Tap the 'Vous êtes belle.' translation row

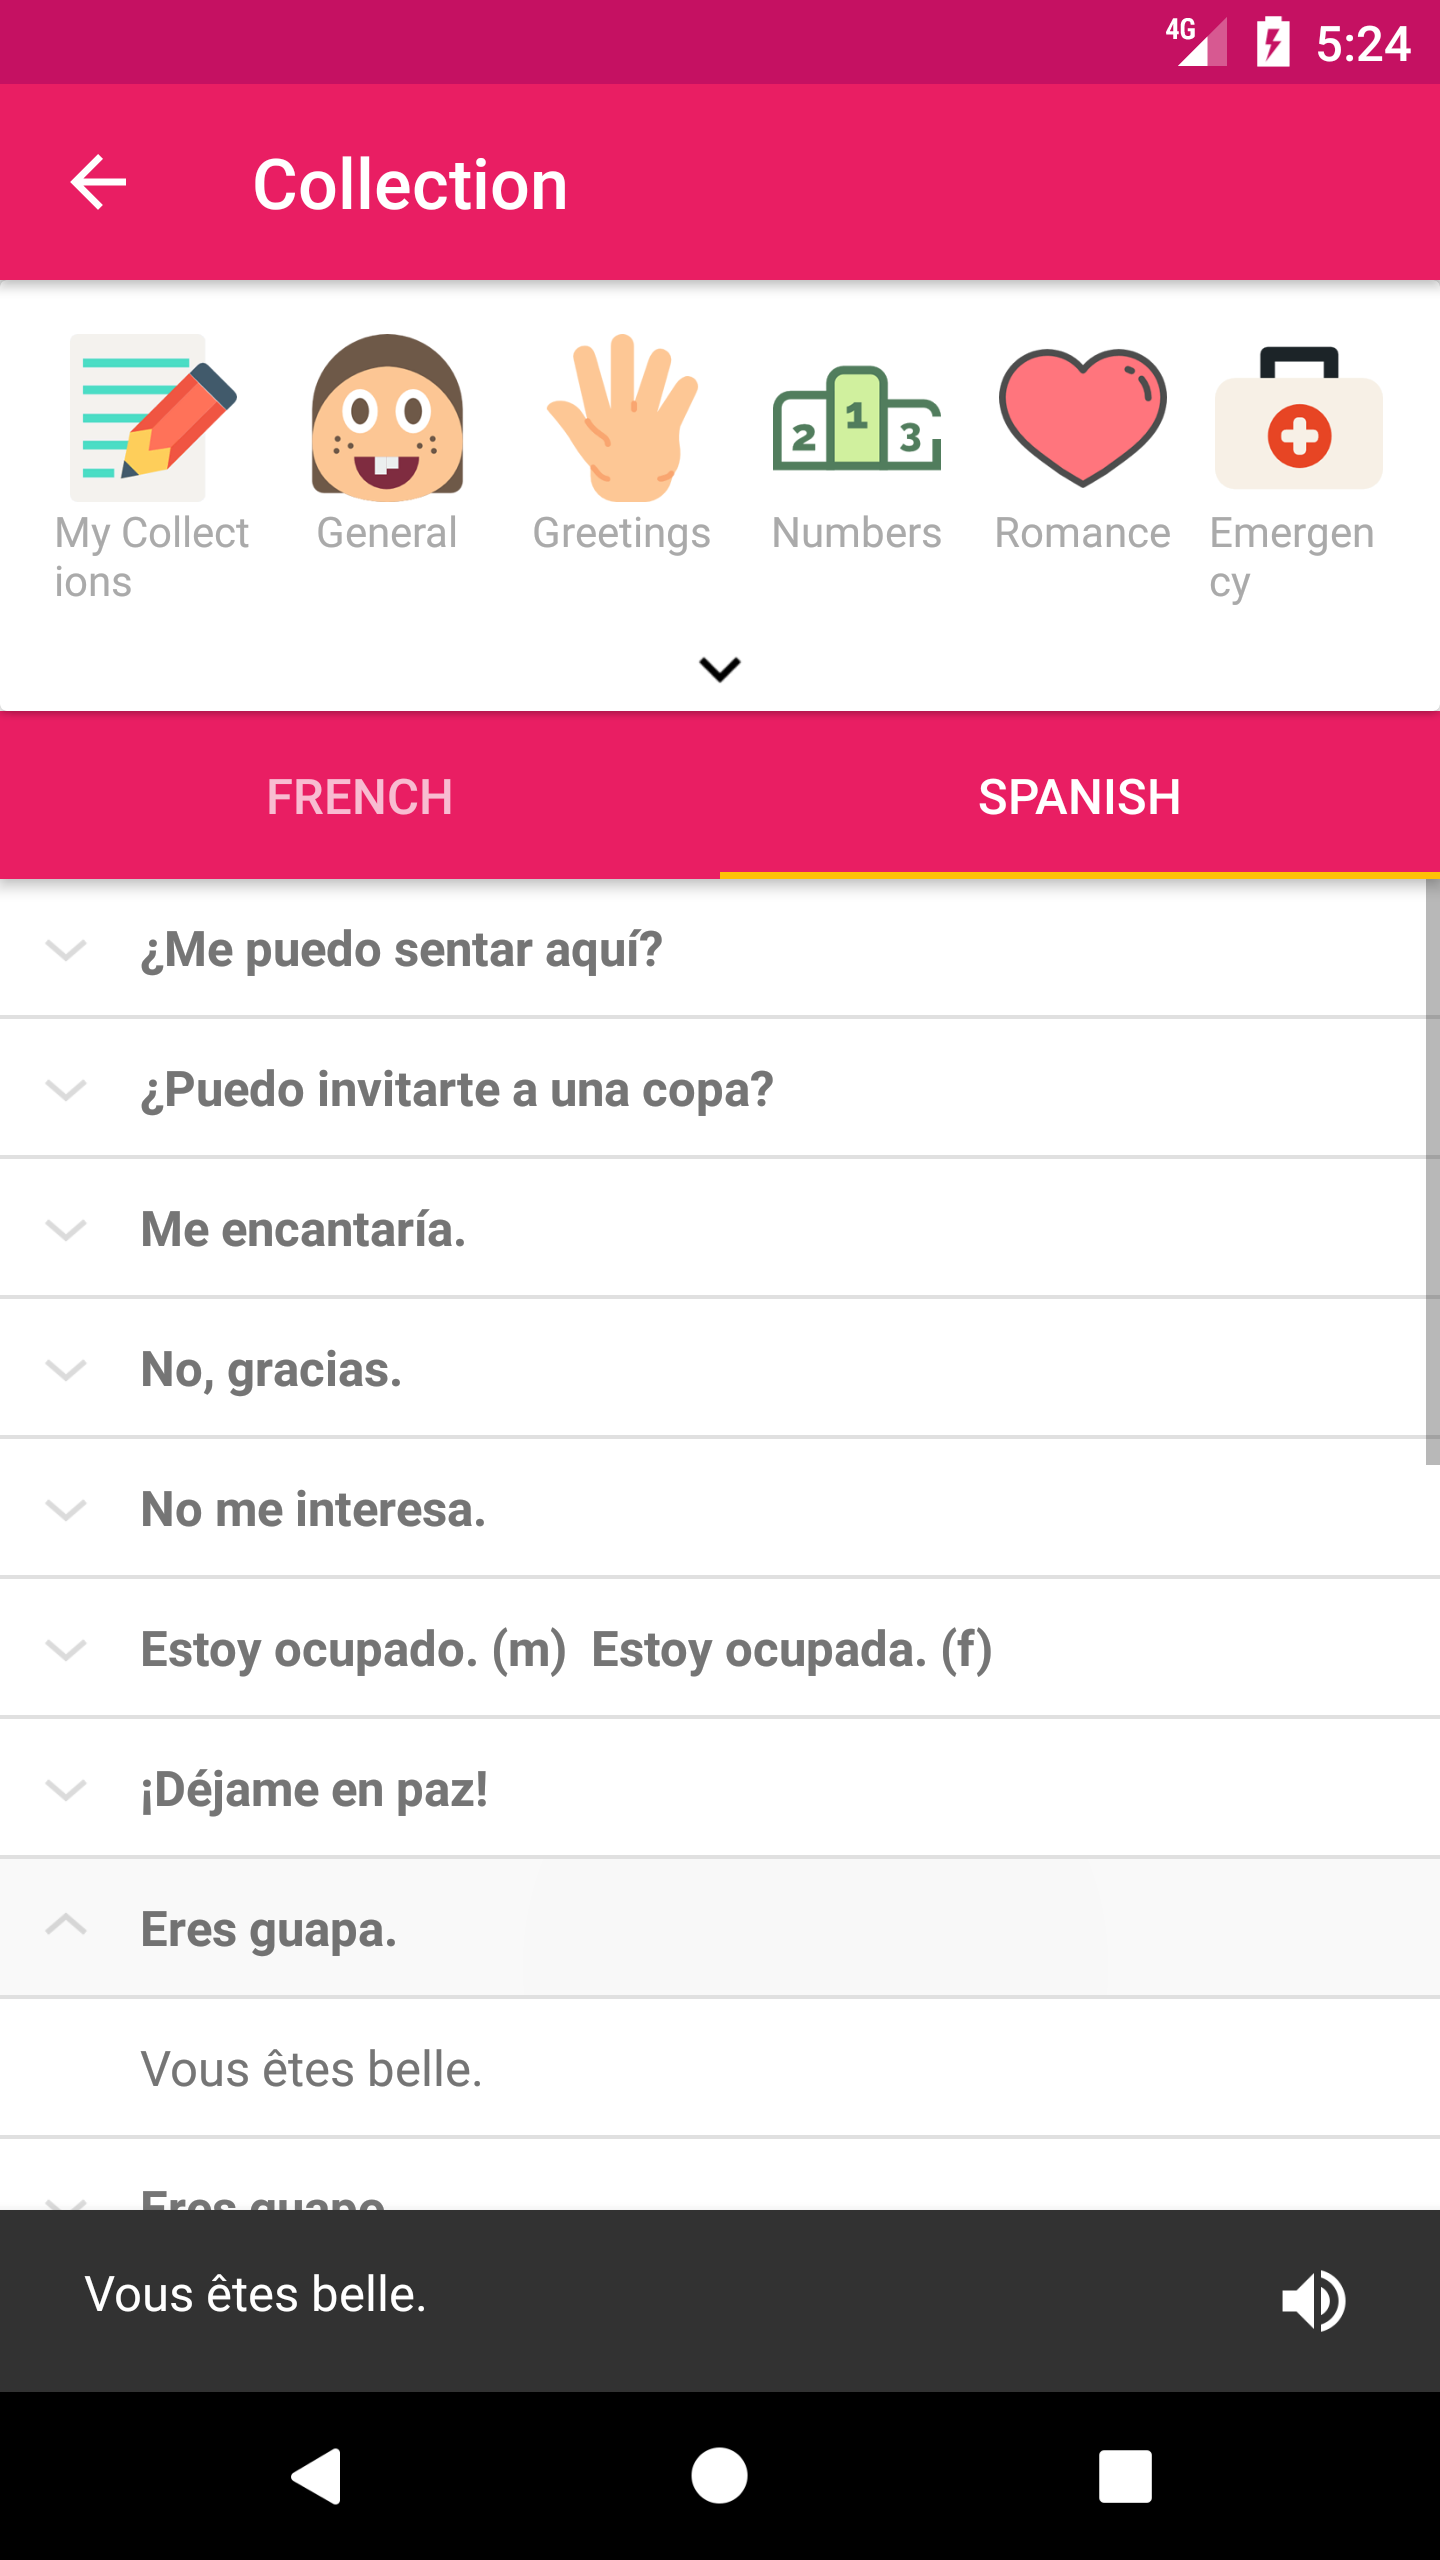click(x=312, y=2069)
